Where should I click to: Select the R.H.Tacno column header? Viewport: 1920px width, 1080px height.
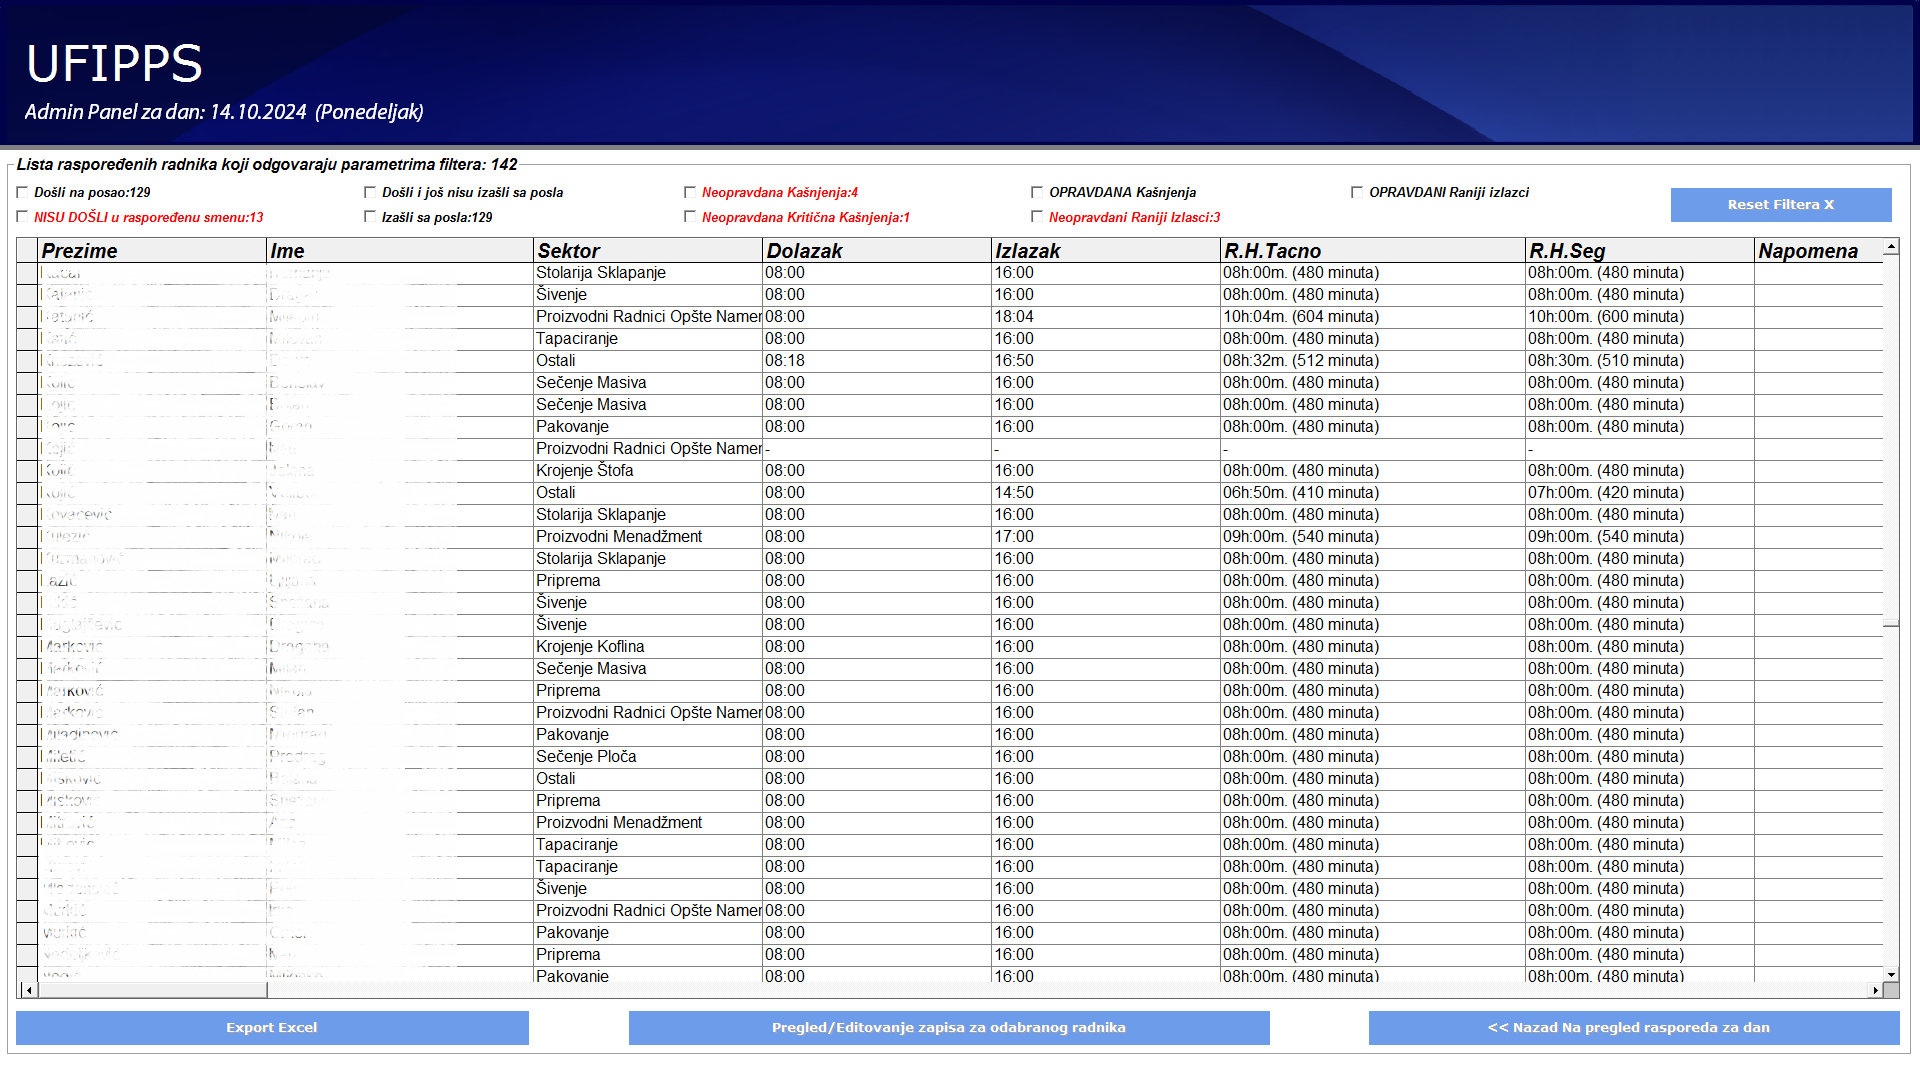click(x=1373, y=251)
